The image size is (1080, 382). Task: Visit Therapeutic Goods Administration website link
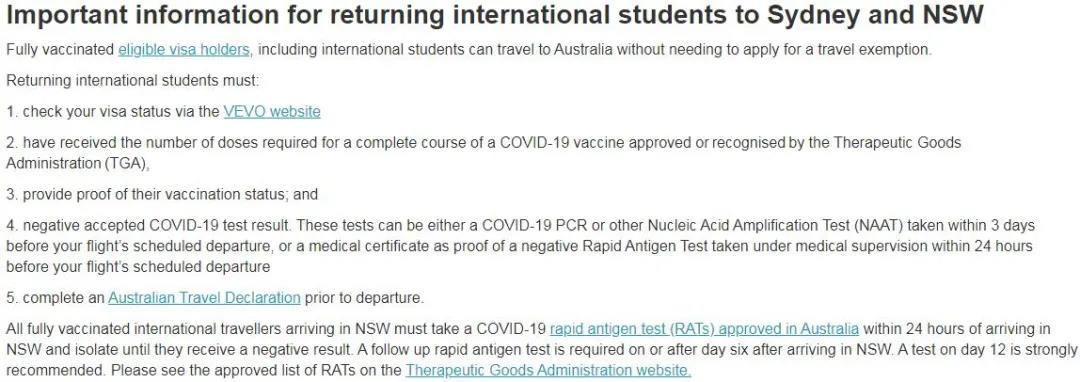(548, 370)
